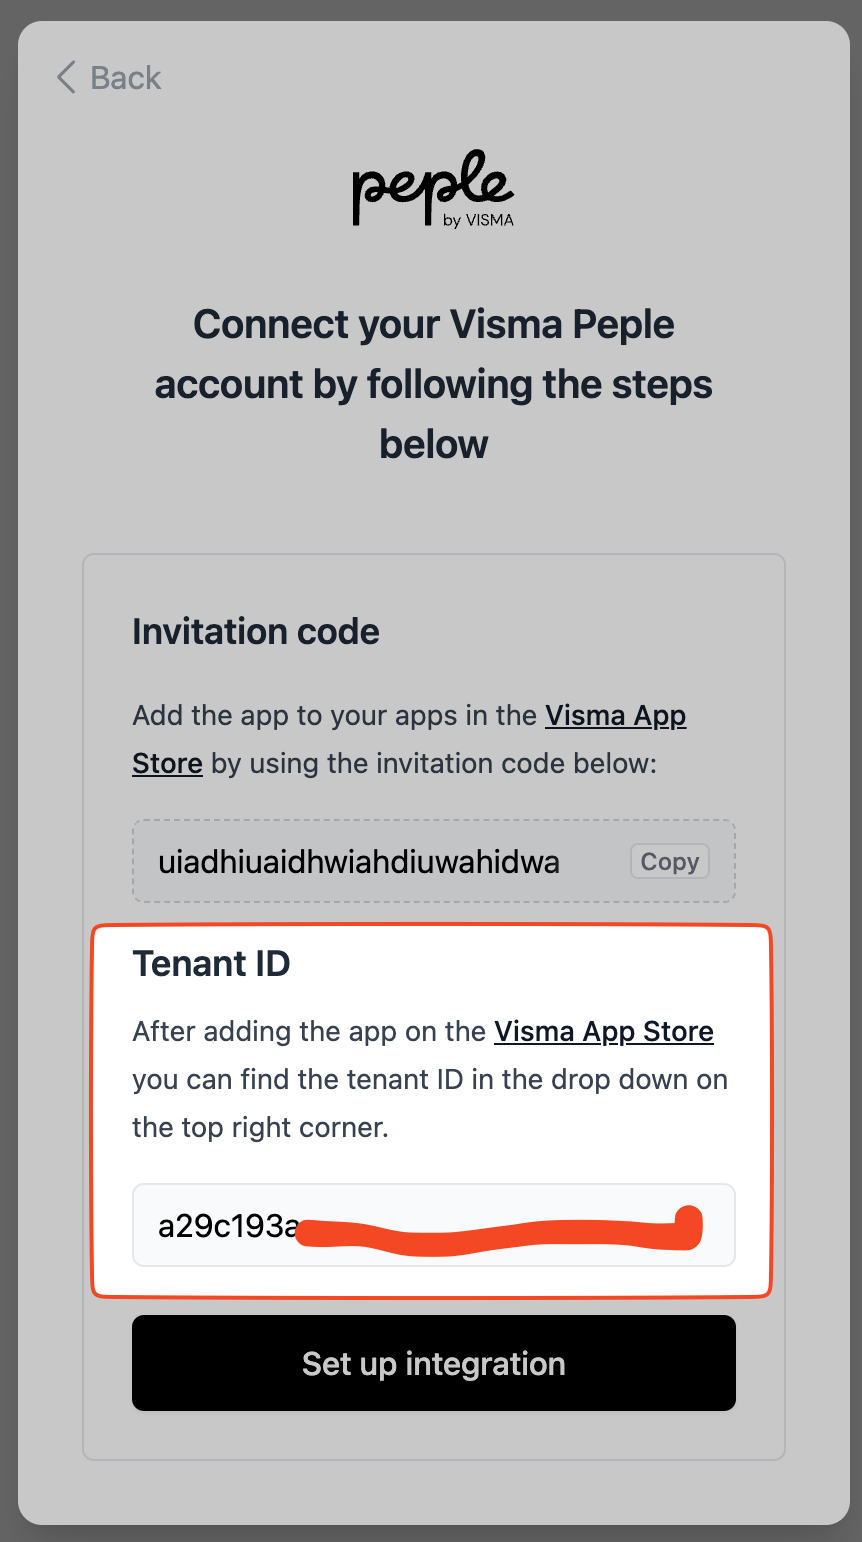862x1542 pixels.
Task: Focus the Tenant ID input at "a29c193a"
Action: [x=225, y=1226]
